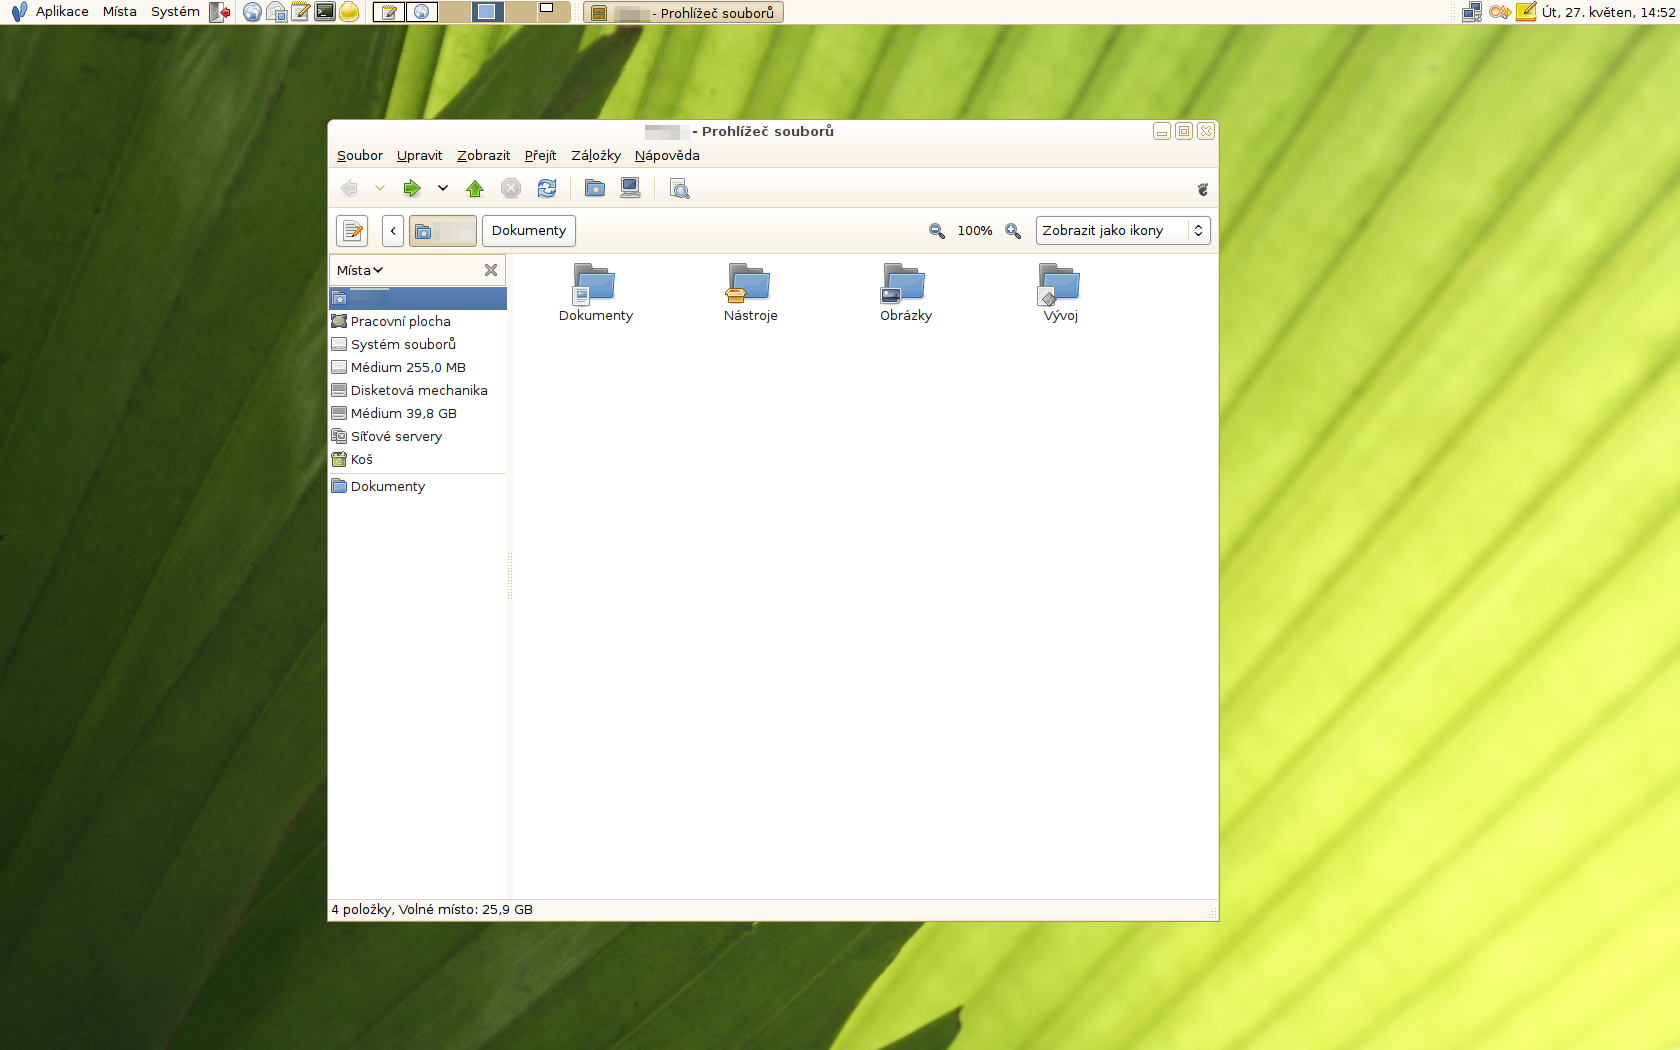Zoom in using the plus magnifier

click(1013, 231)
